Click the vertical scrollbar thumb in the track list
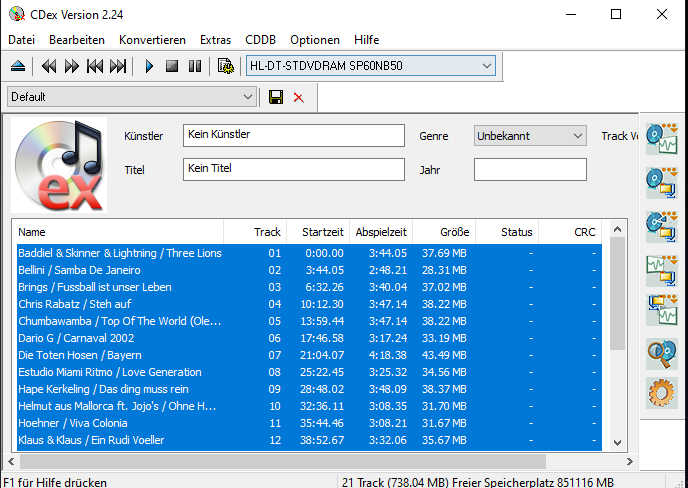 [x=617, y=294]
